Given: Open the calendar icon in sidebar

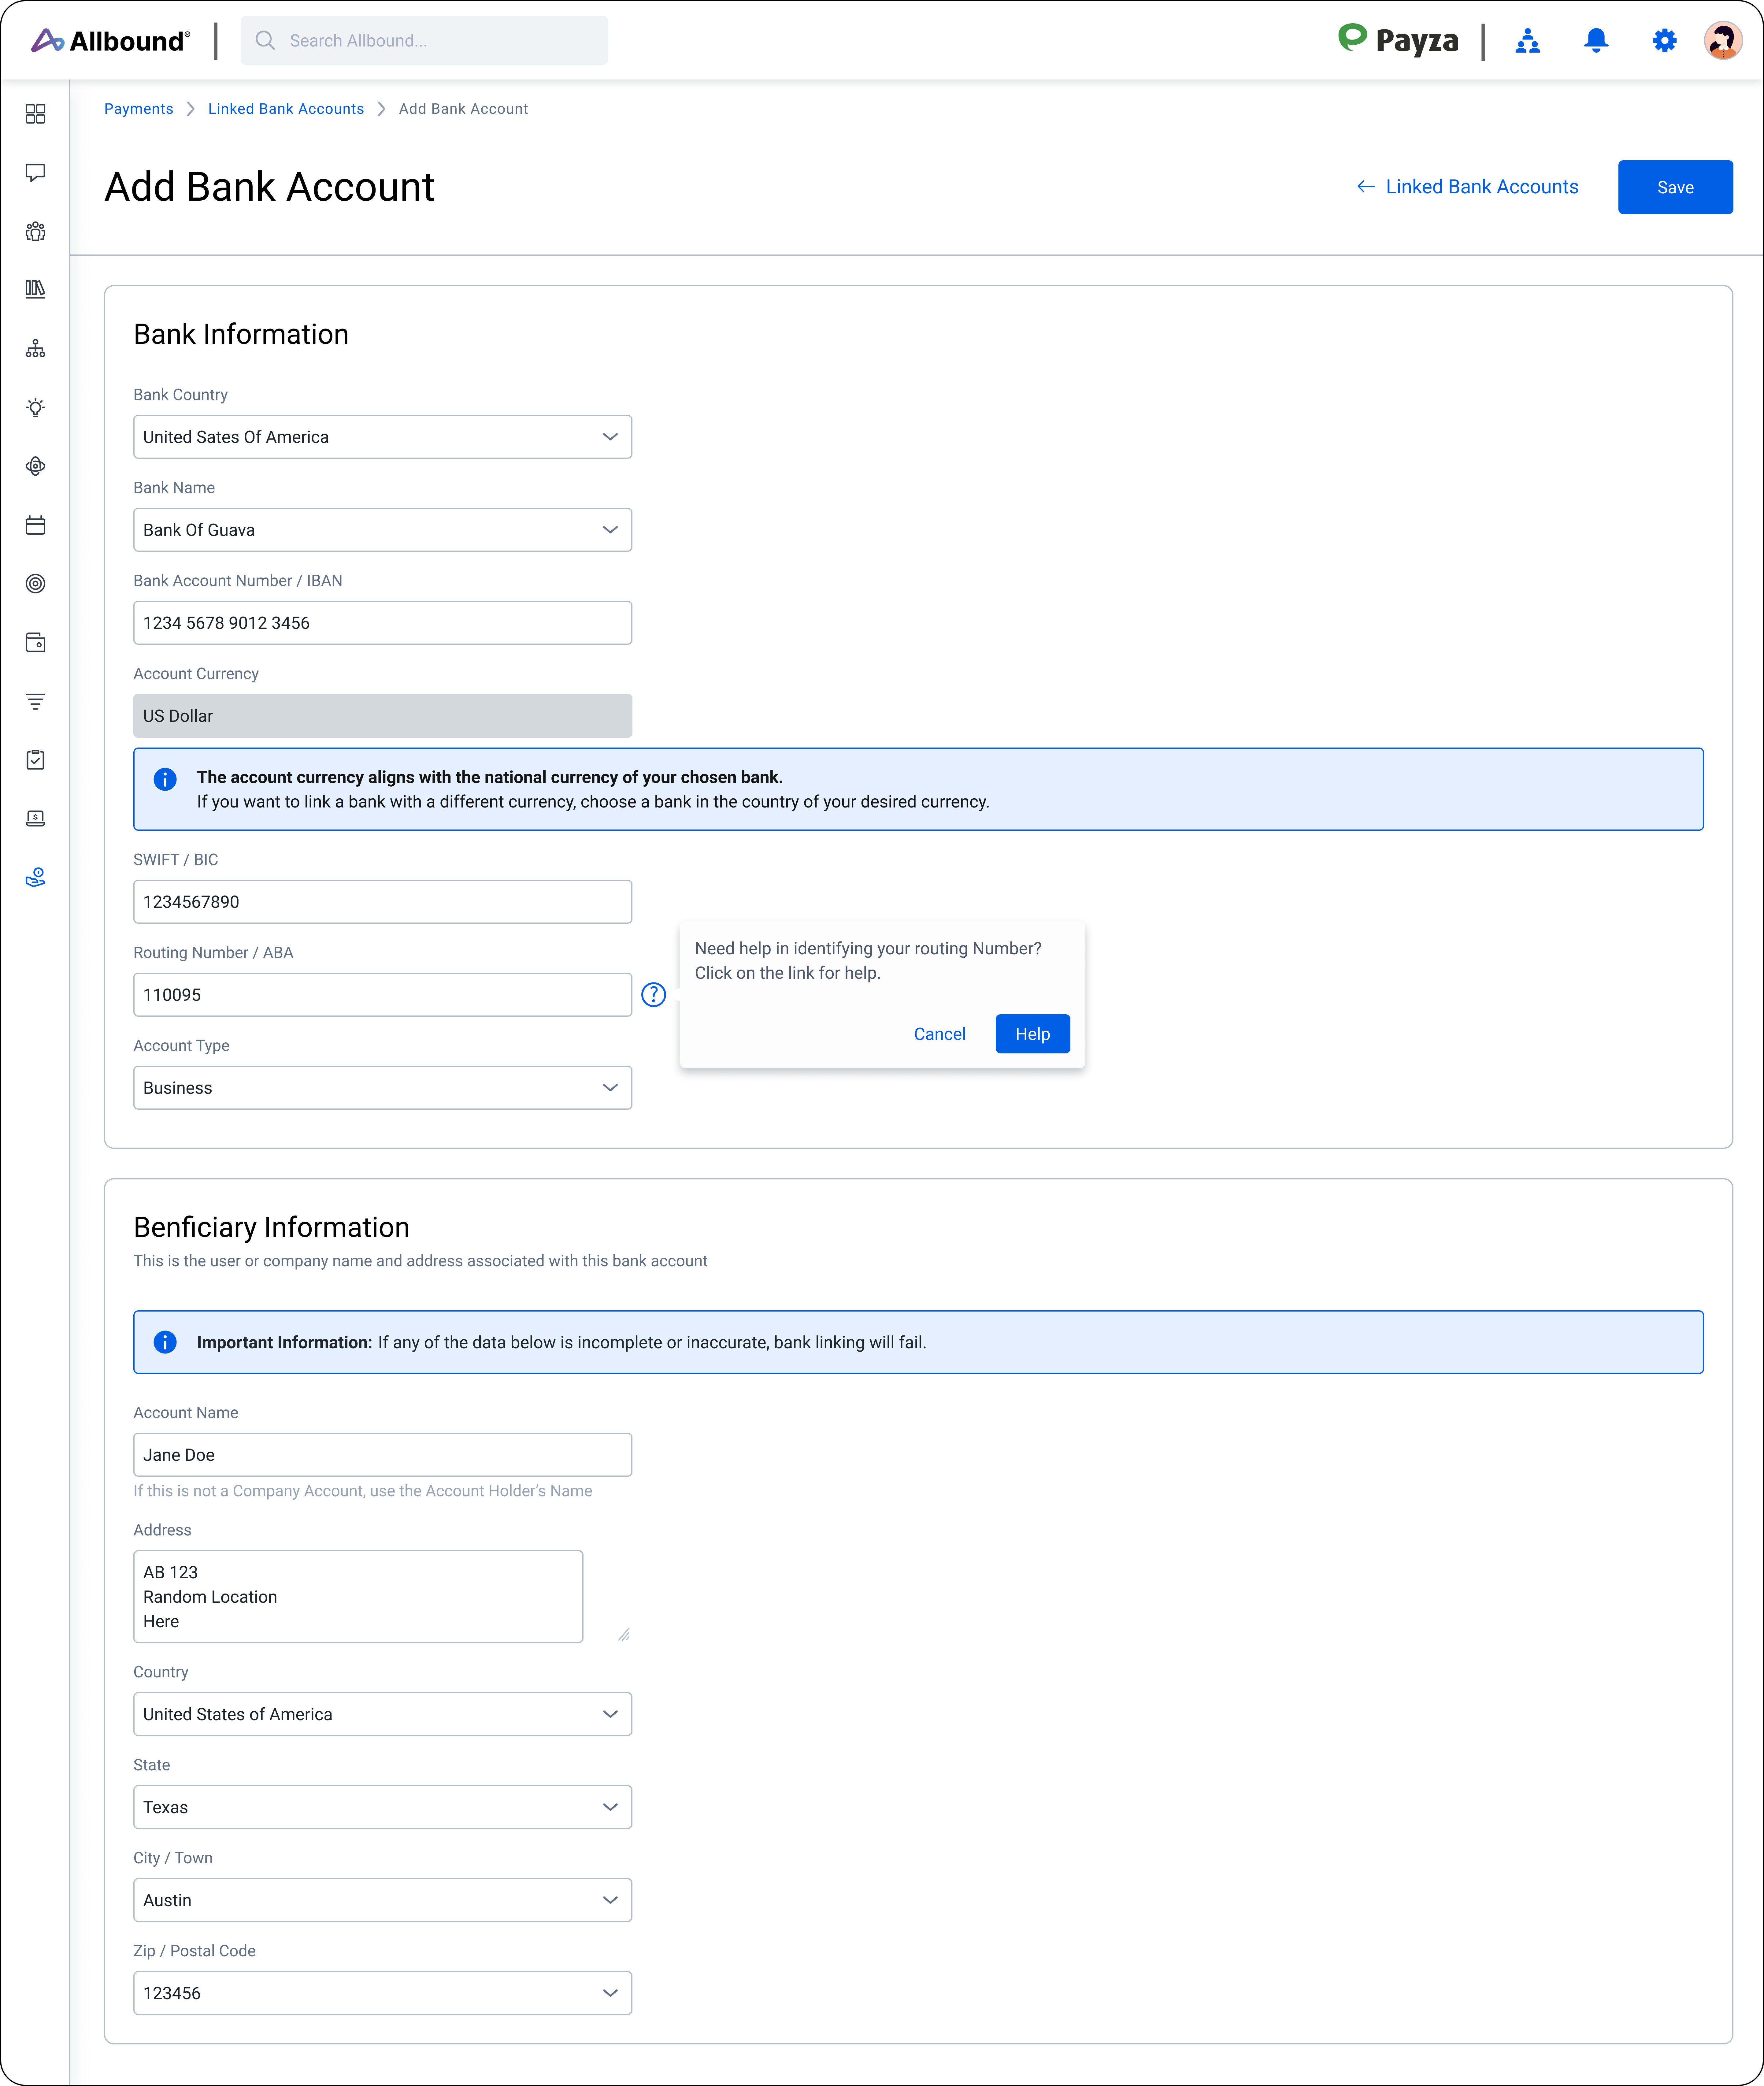Looking at the screenshot, I should click(35, 525).
